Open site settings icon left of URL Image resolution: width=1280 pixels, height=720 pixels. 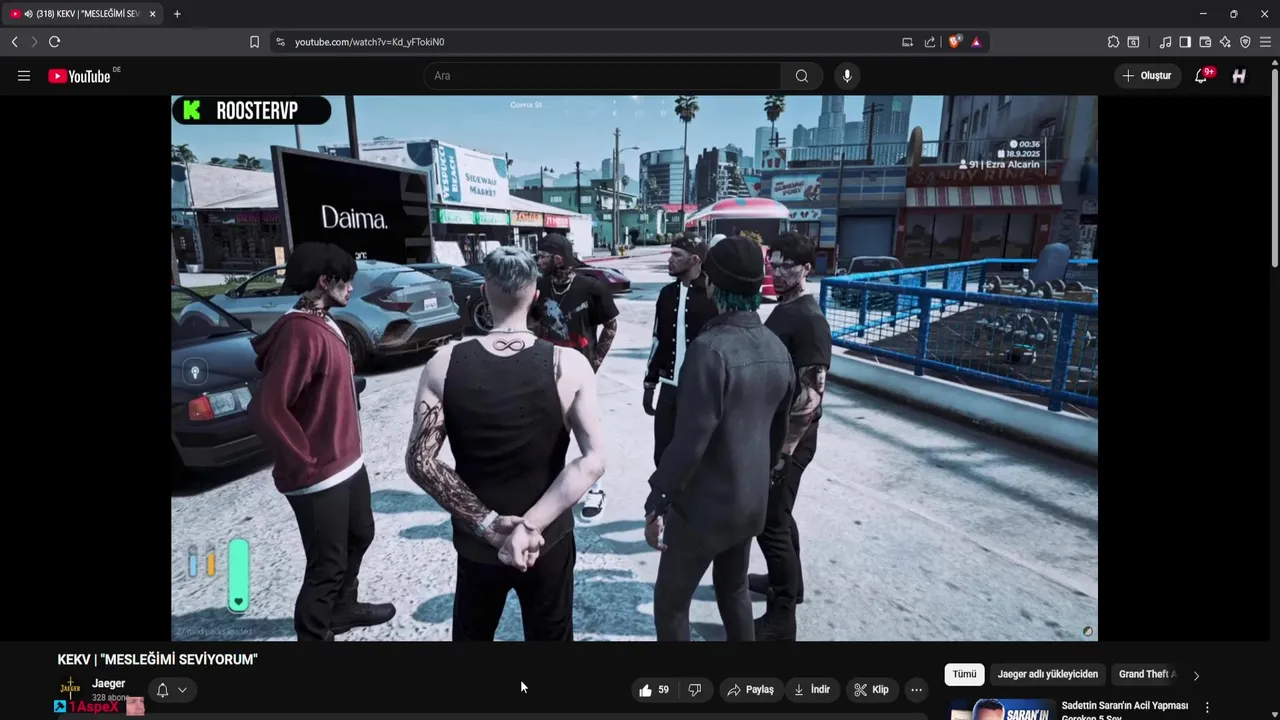(280, 42)
